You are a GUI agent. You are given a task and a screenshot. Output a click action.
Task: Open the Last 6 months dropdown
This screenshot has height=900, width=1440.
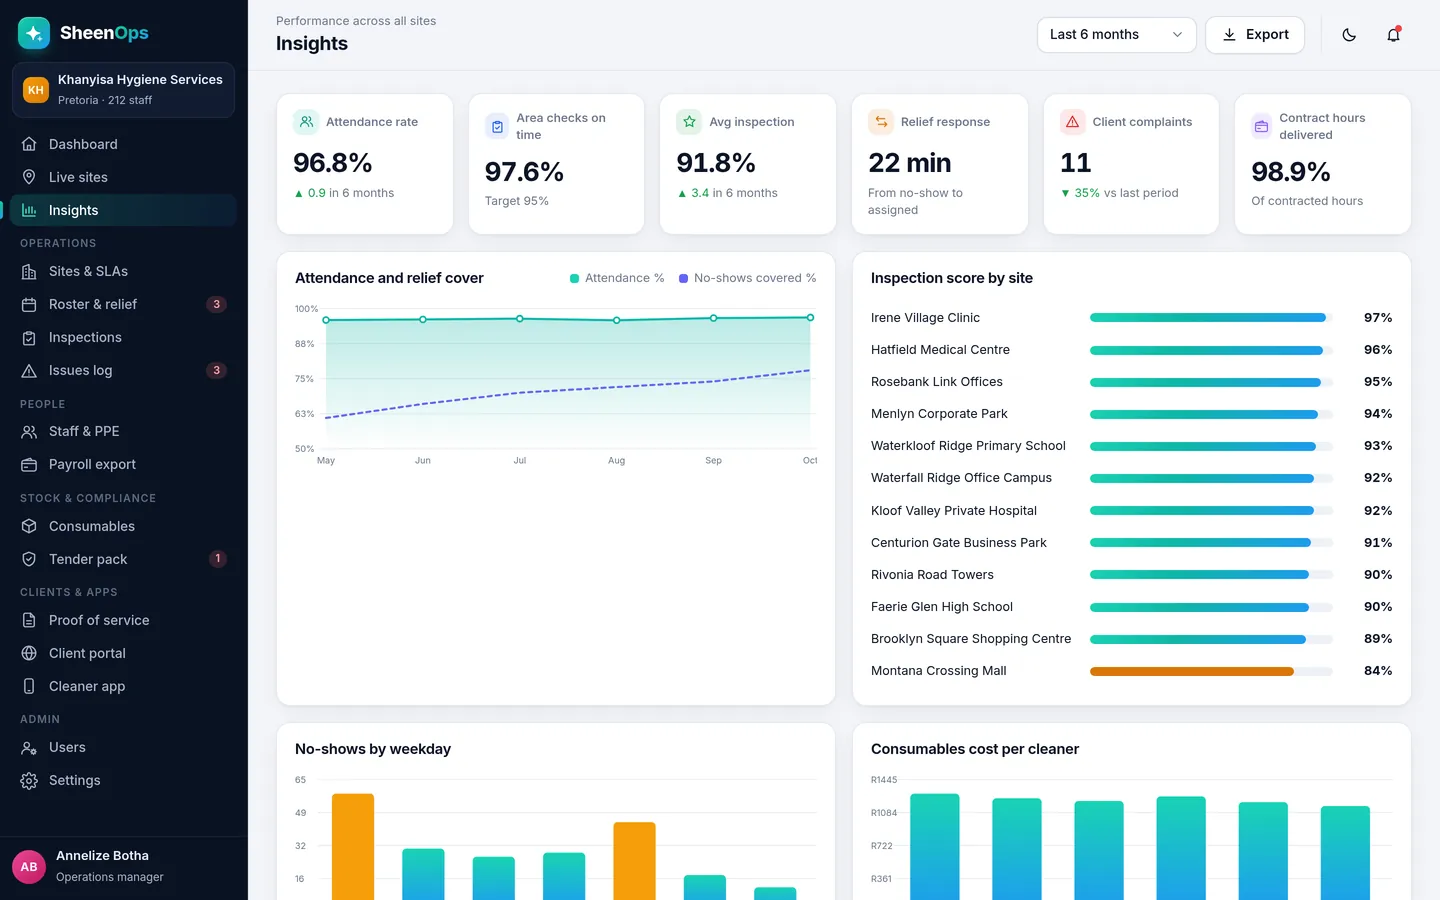pos(1116,35)
